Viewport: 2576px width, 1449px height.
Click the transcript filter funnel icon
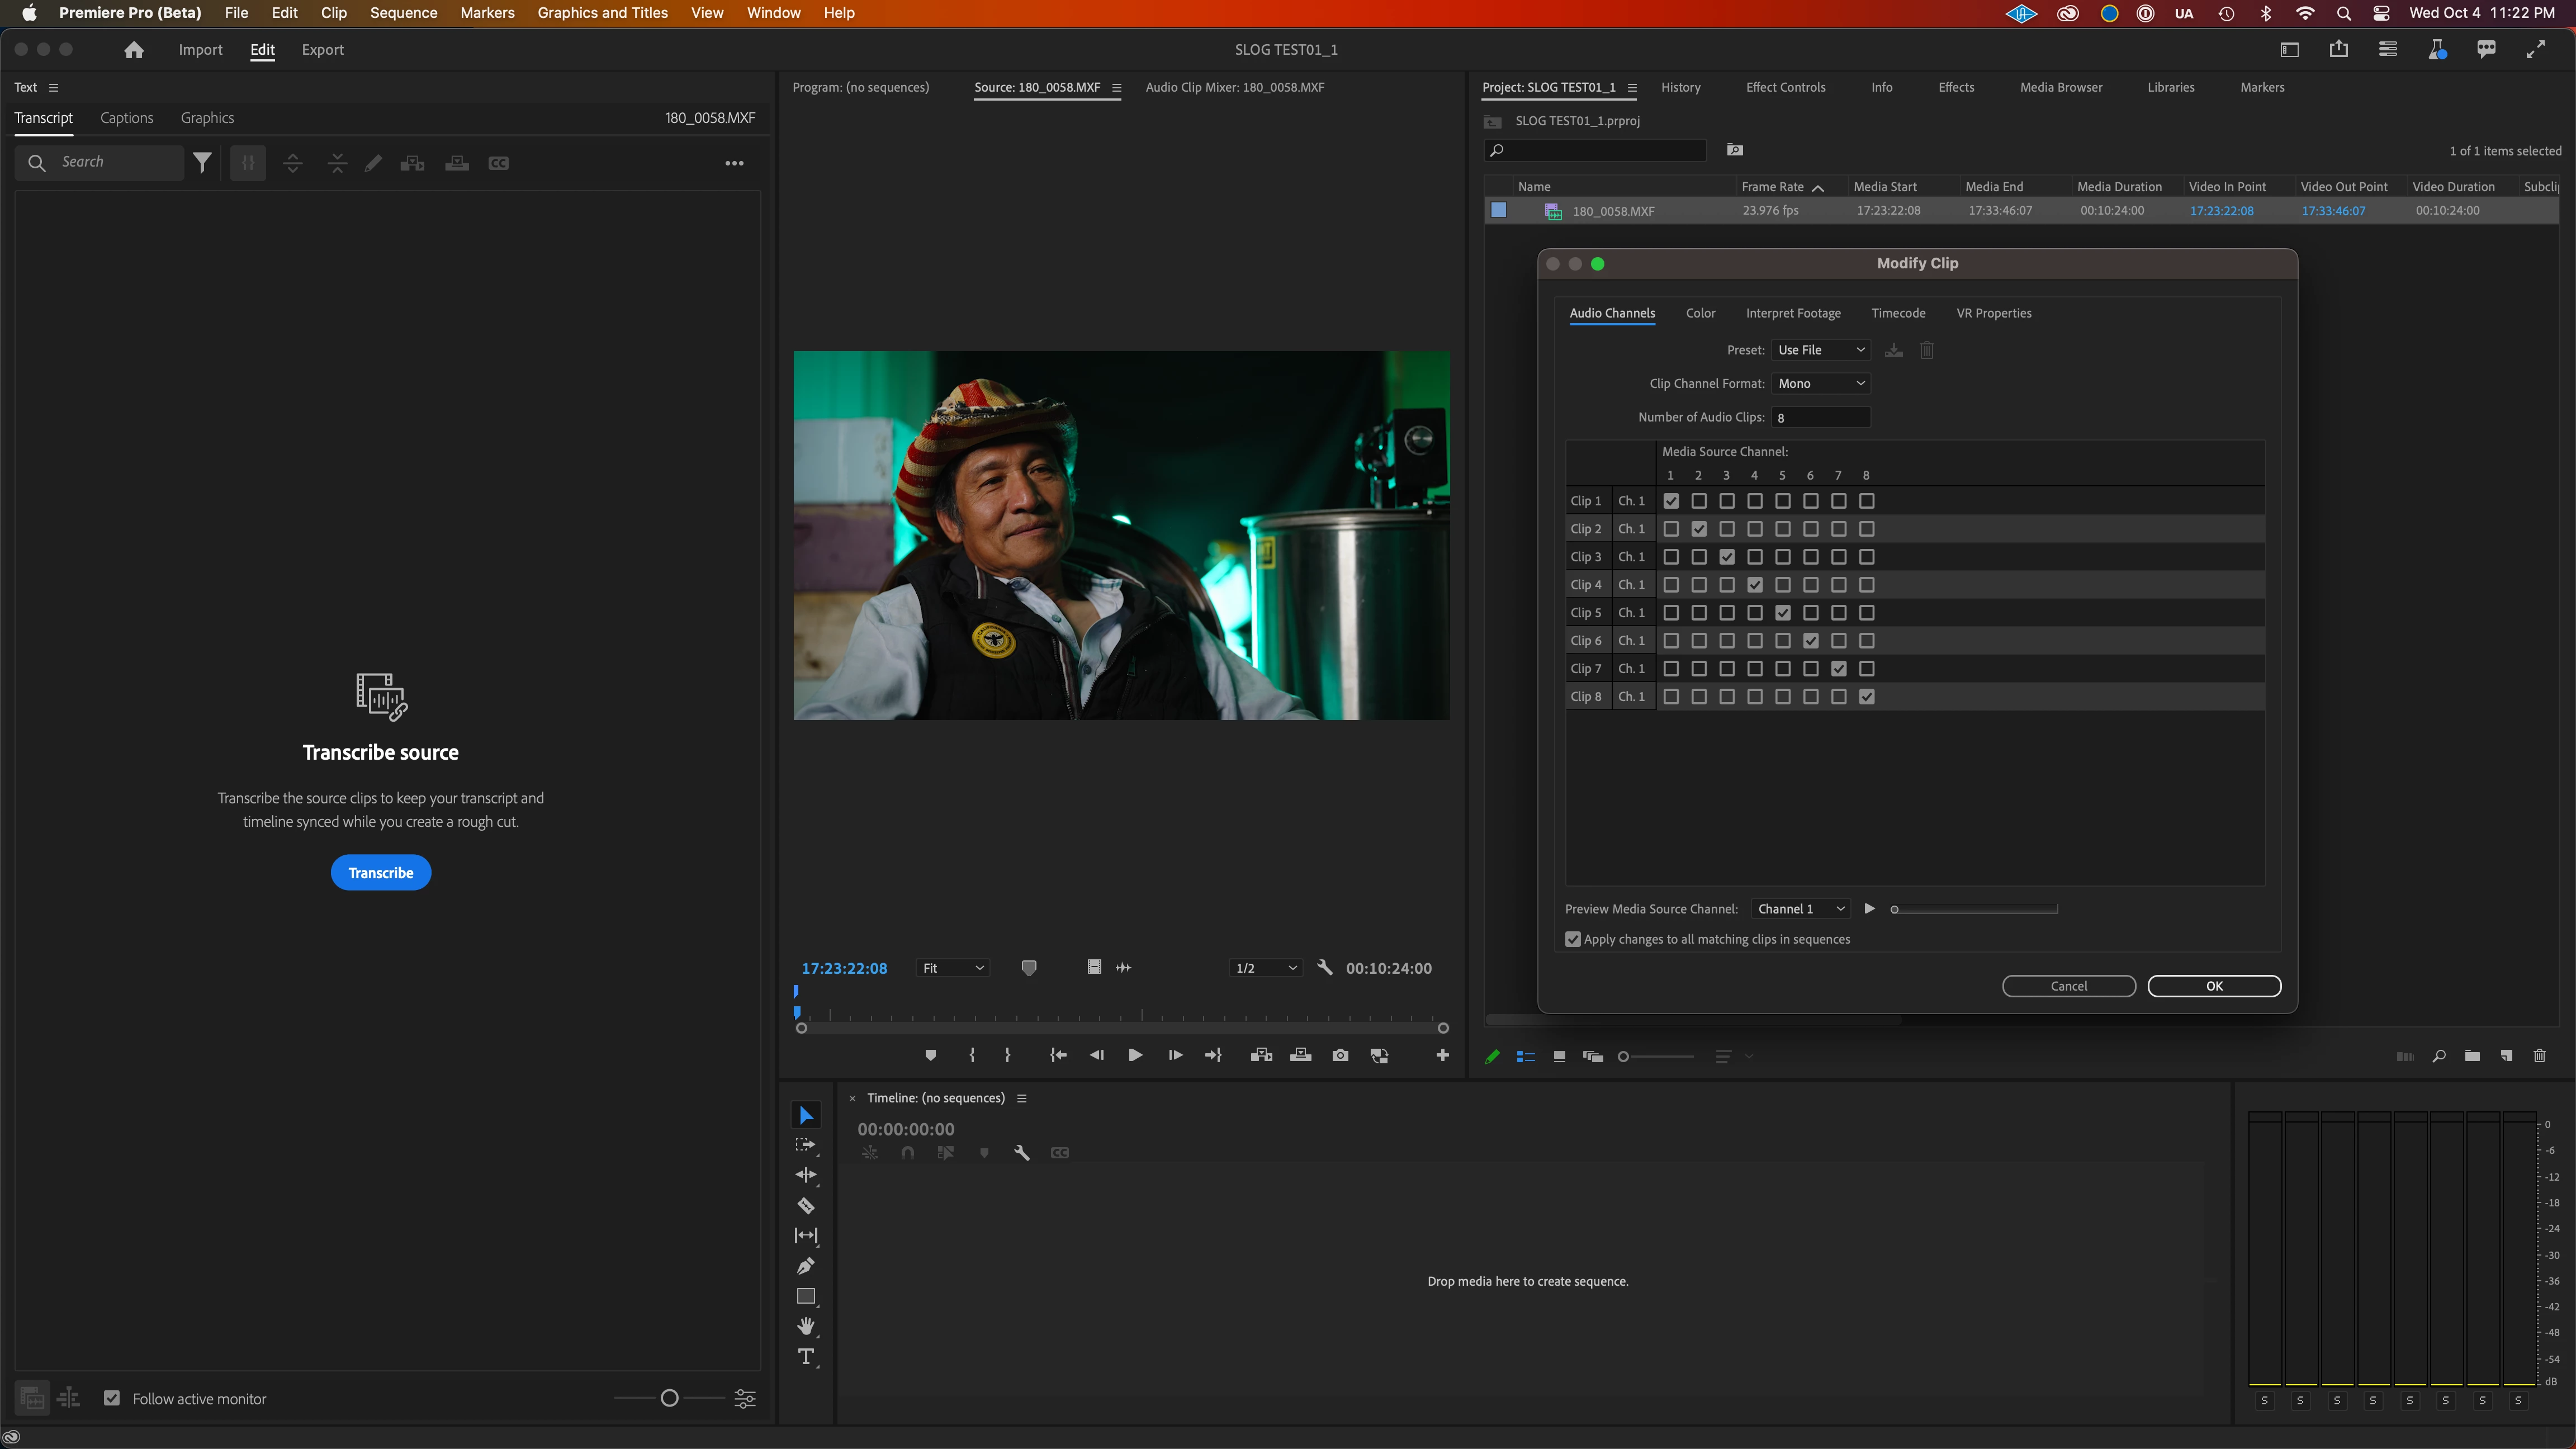click(202, 162)
